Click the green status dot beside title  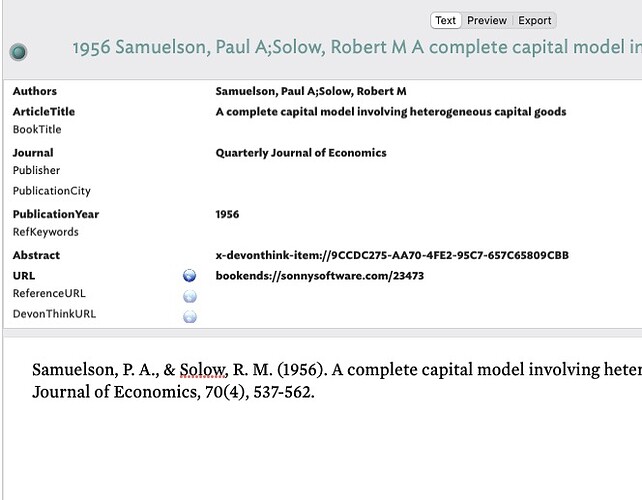18,52
